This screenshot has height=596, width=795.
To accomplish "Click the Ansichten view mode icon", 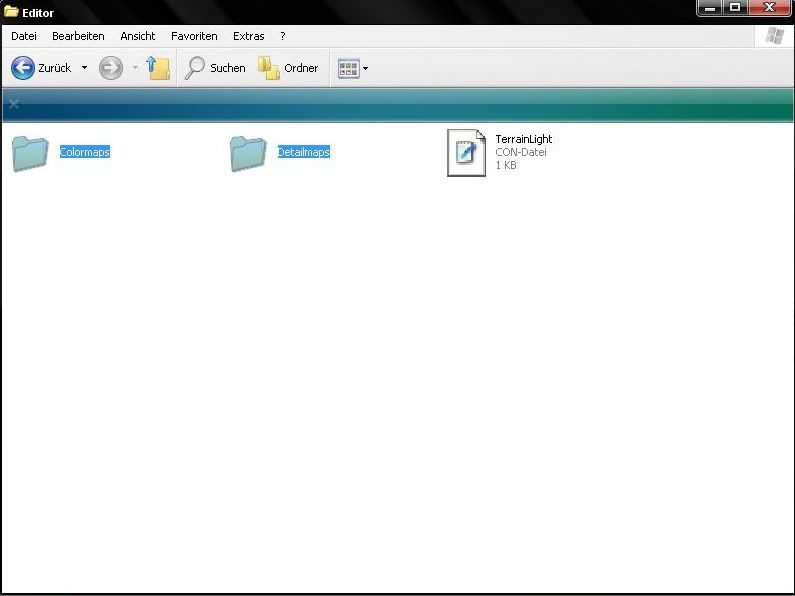I will tap(348, 68).
